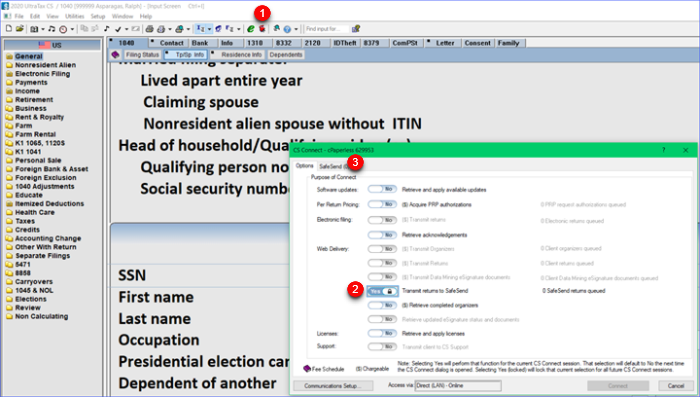
Task: Toggle Transmit Organizers switch
Action: point(382,249)
